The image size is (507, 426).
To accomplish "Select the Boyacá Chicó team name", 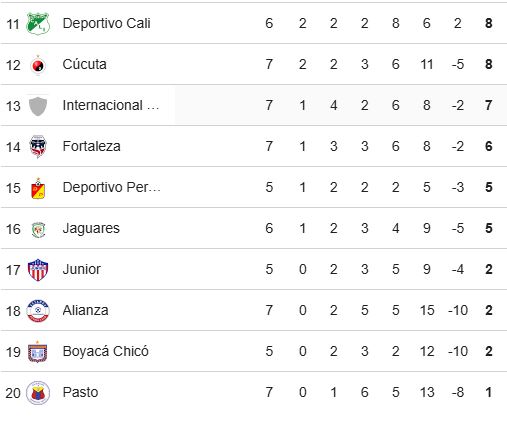I will 106,351.
